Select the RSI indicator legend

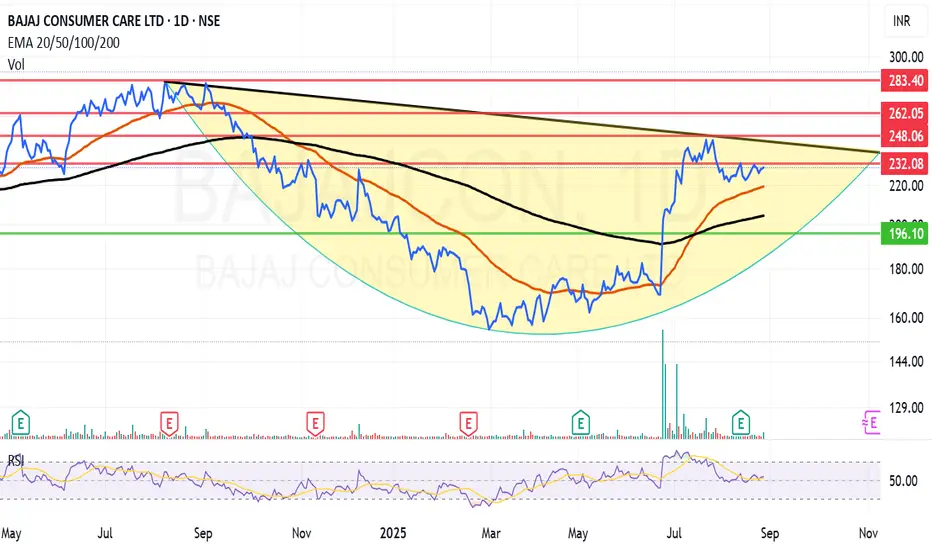point(15,461)
